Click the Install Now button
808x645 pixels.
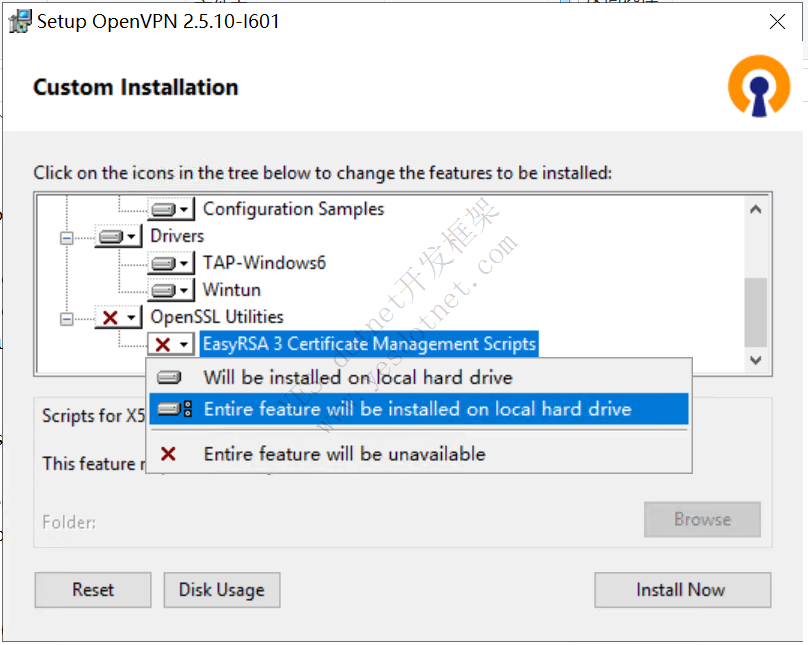pos(682,589)
